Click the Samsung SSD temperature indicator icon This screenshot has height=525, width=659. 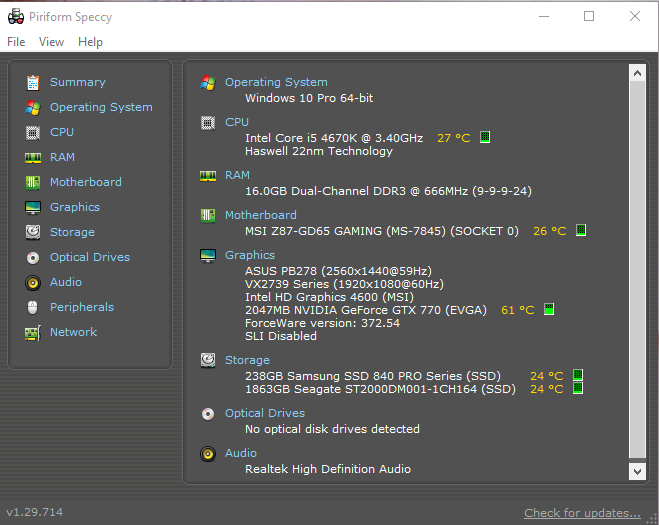[578, 375]
